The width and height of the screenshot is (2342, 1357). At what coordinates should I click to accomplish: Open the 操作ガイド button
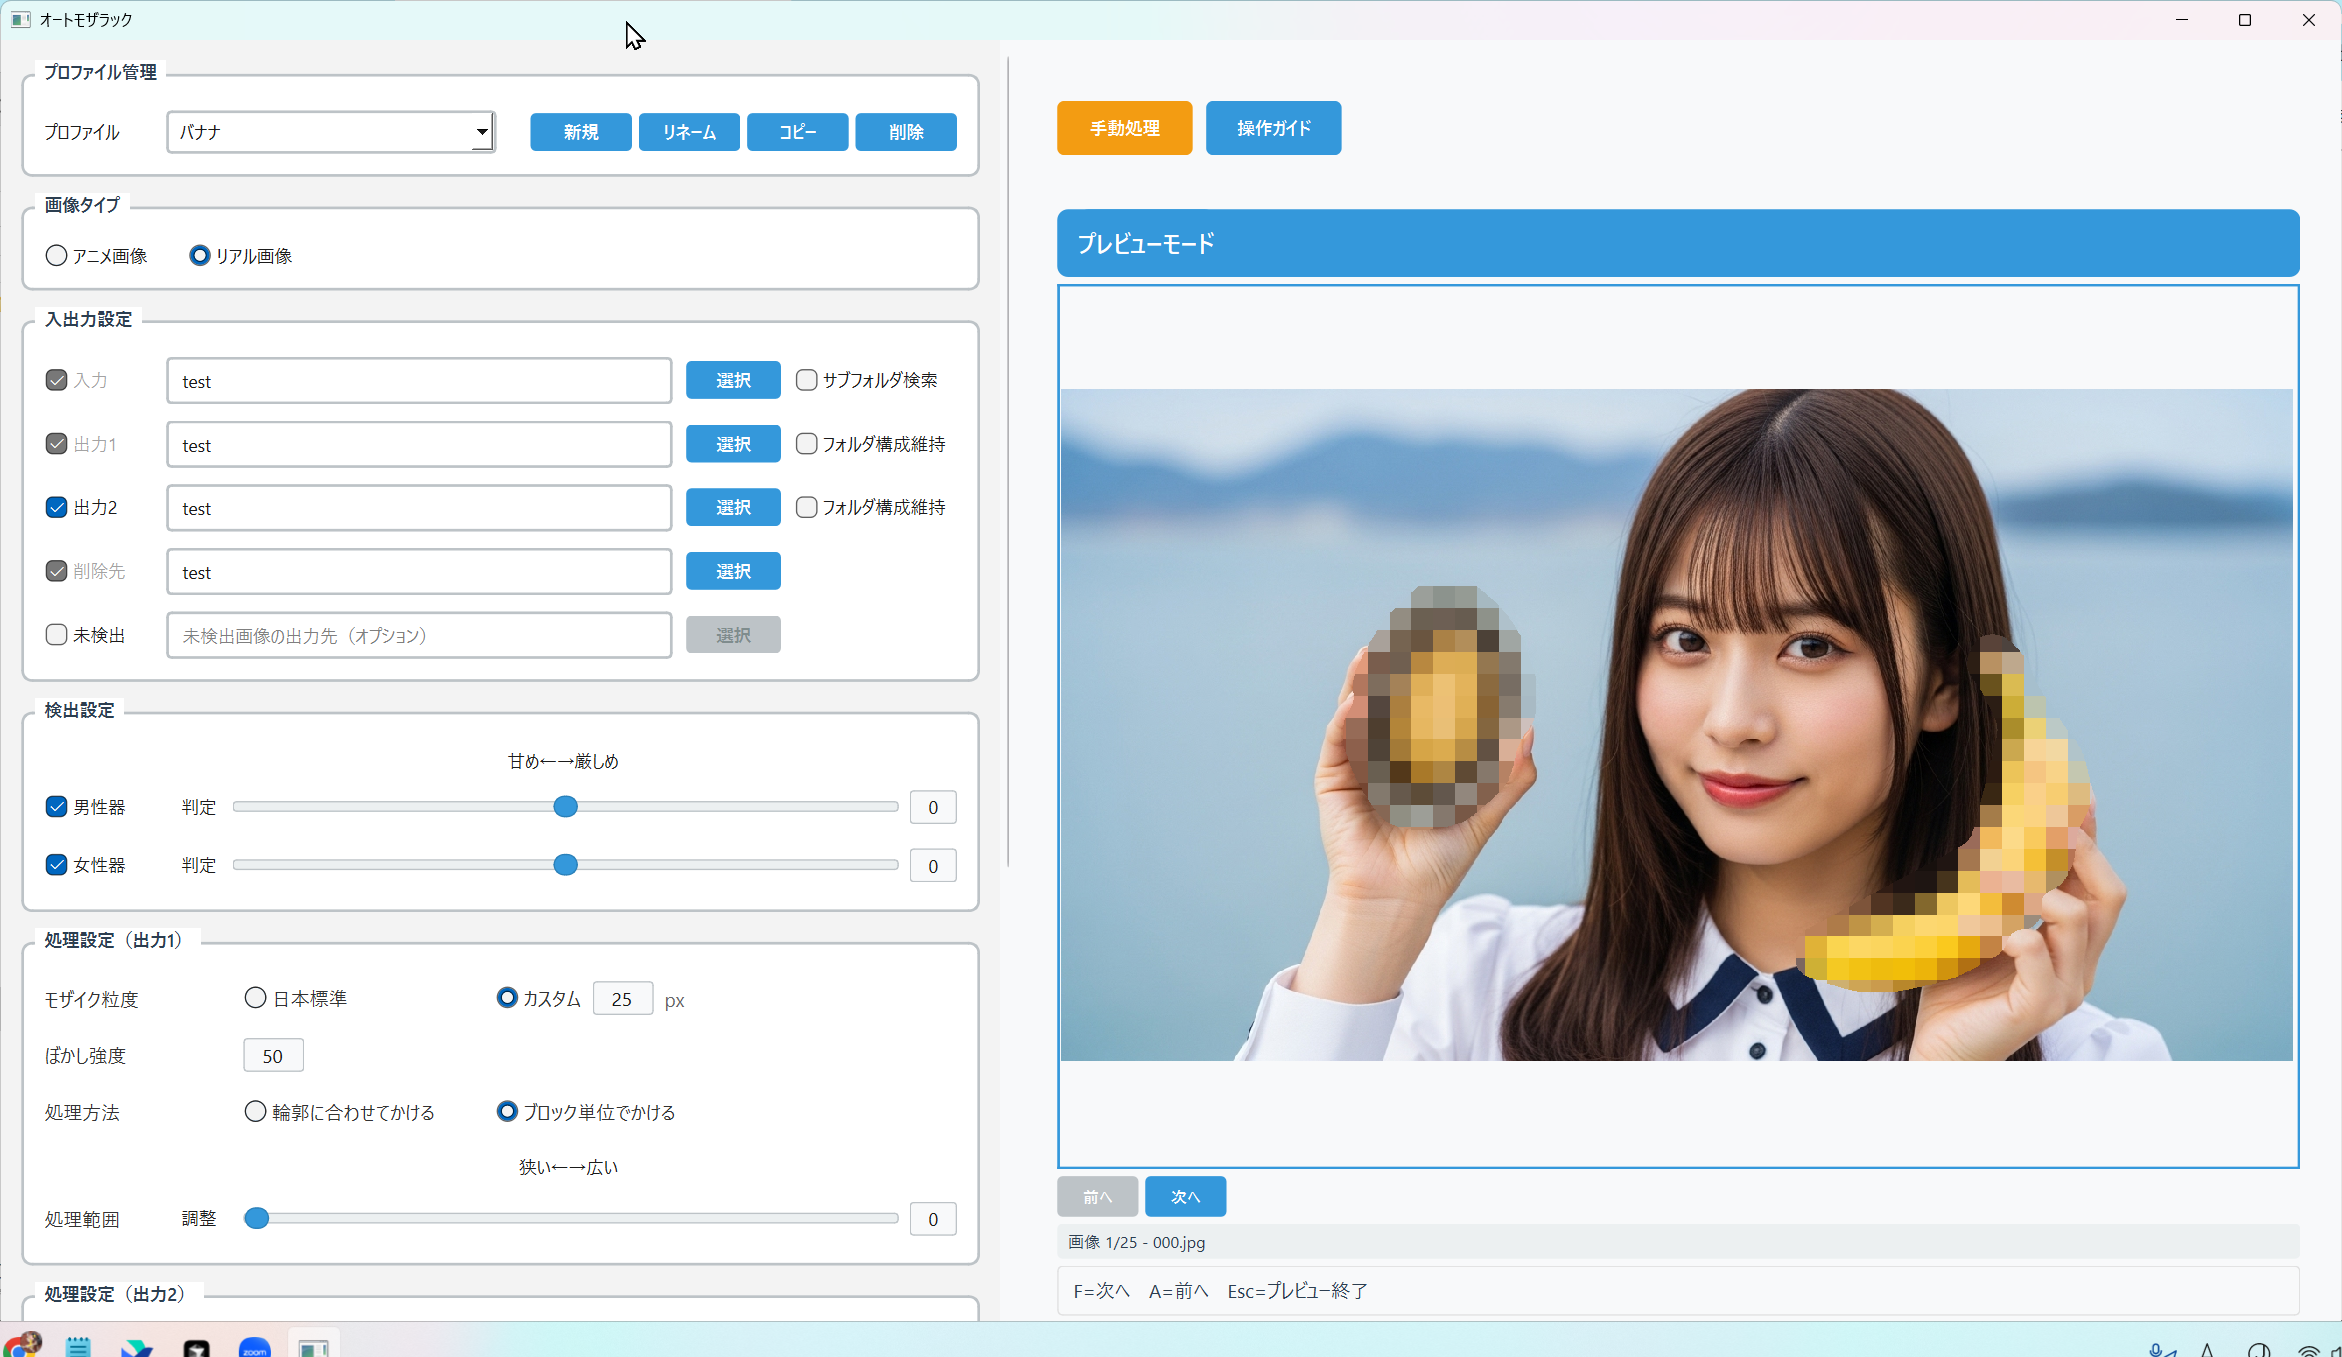1273,128
